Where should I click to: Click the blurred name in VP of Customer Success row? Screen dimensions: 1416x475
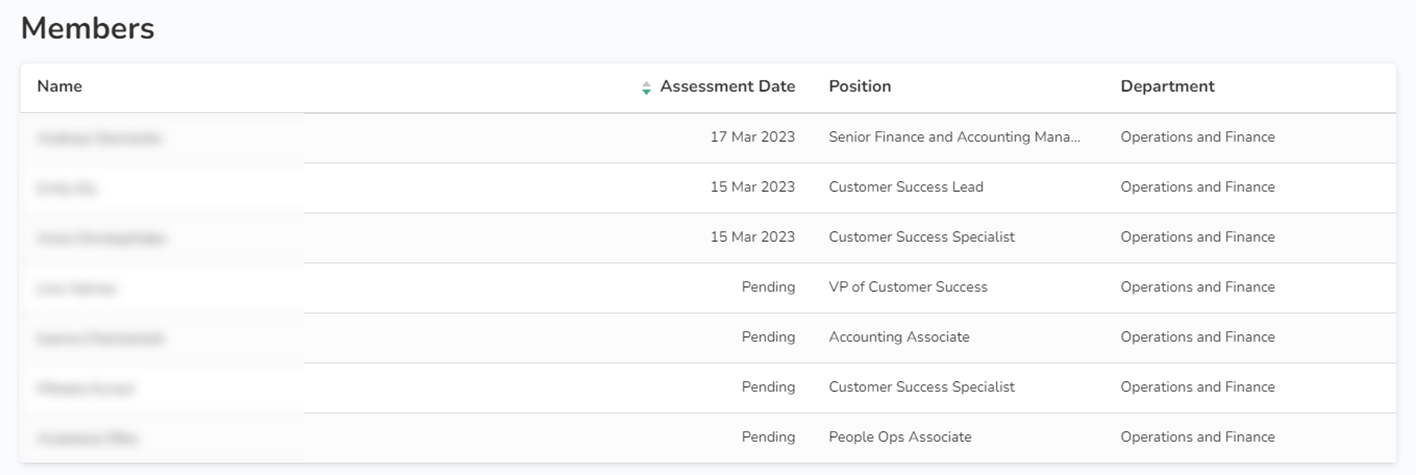(77, 289)
